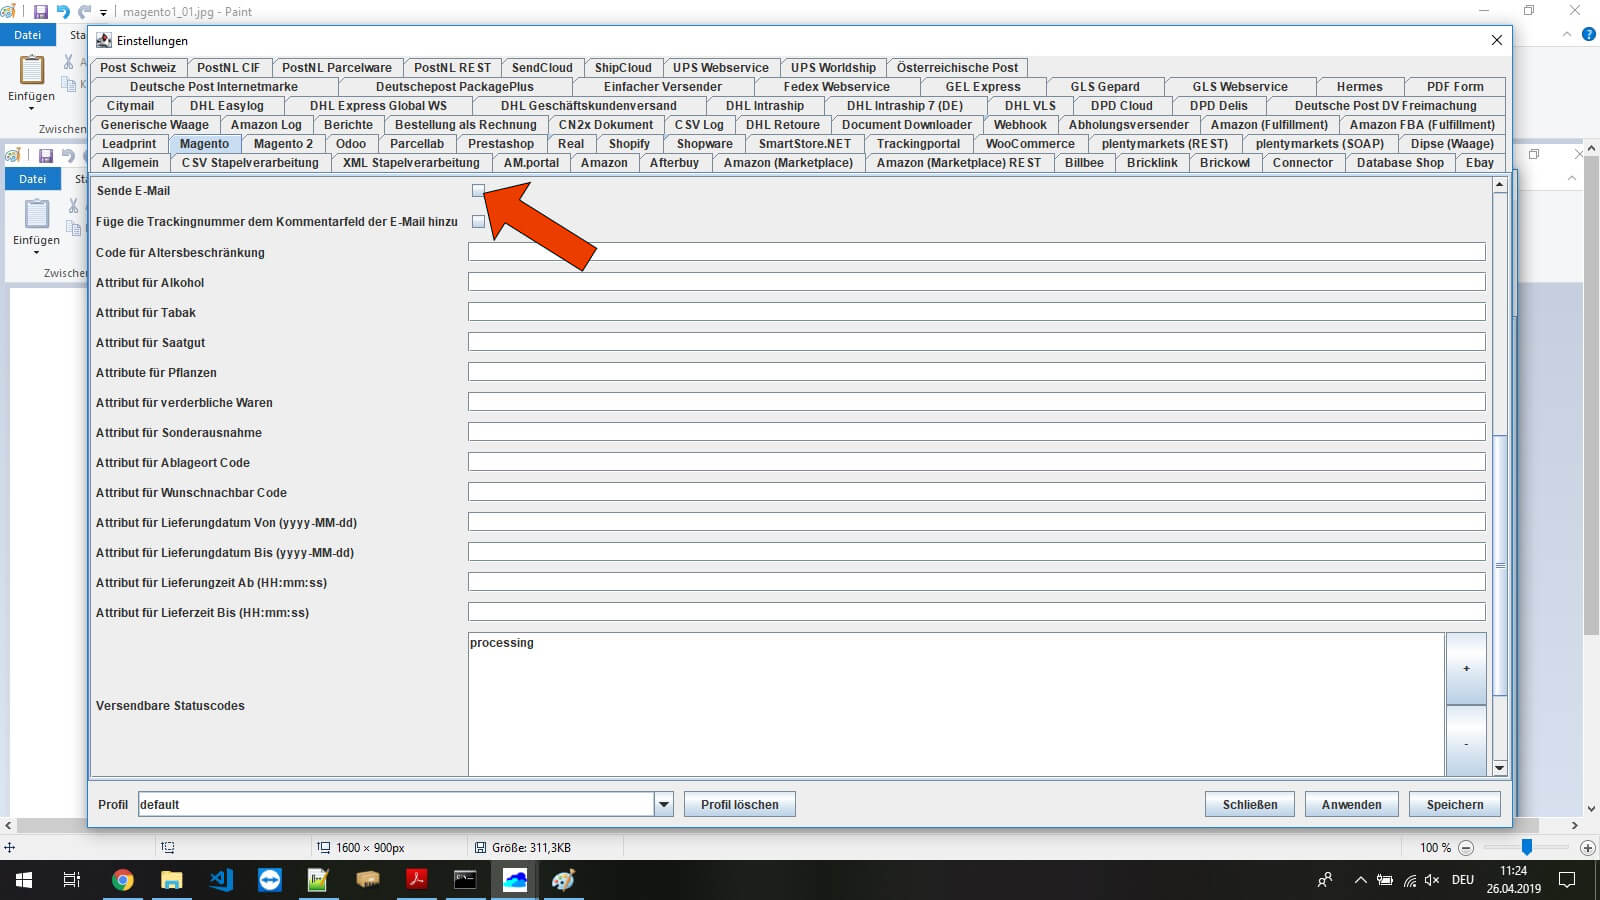Switch to the DHL Retoure tab
The image size is (1600, 900).
[x=782, y=125]
